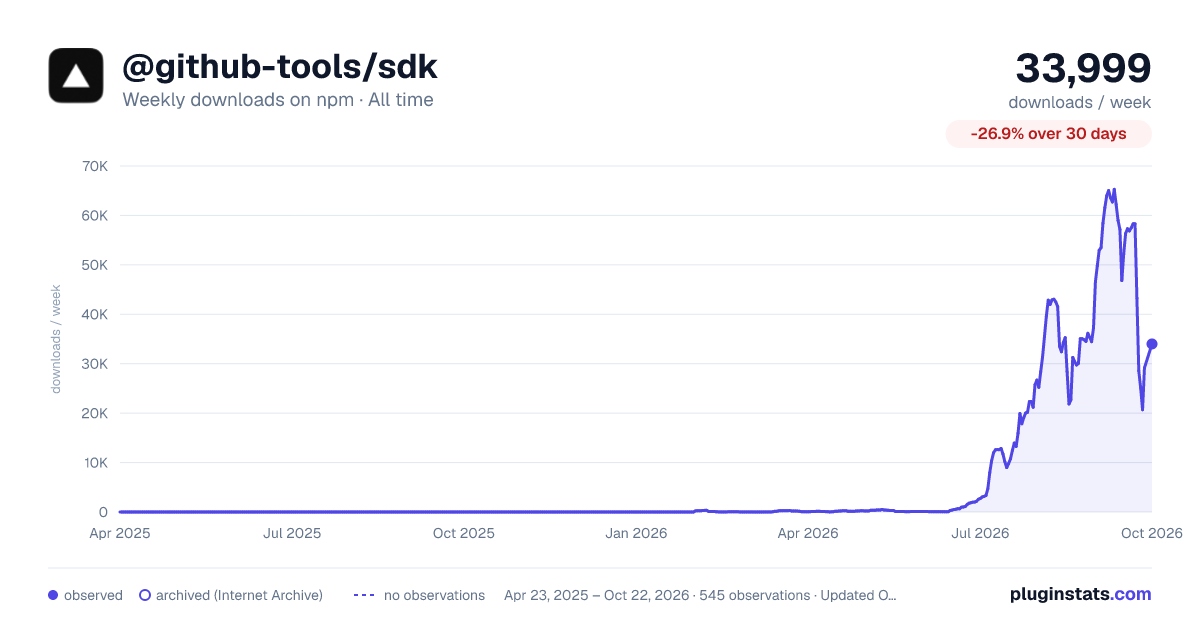Click the Oct 2026 x-axis label
The width and height of the screenshot is (1200, 630).
tap(1152, 533)
